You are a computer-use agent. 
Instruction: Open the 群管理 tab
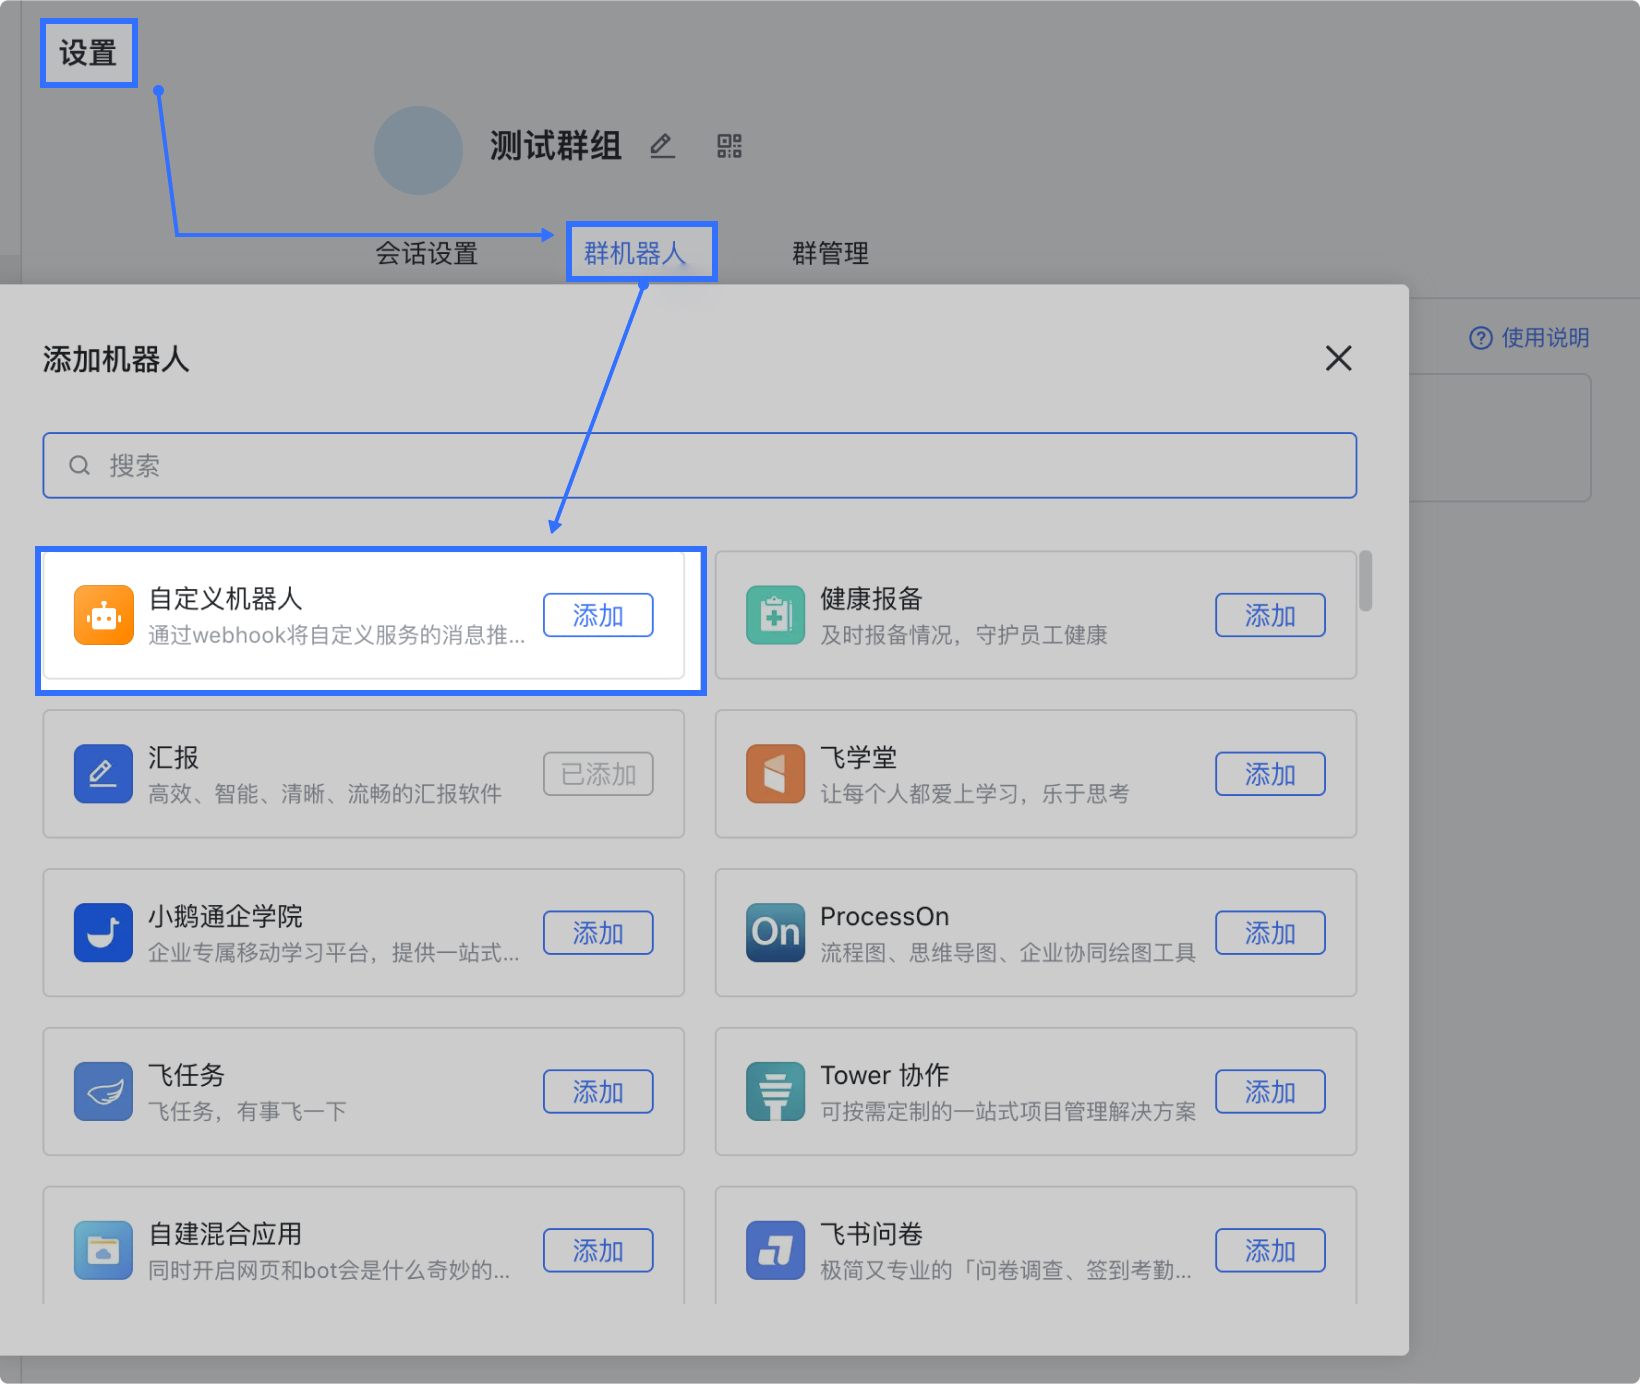830,253
